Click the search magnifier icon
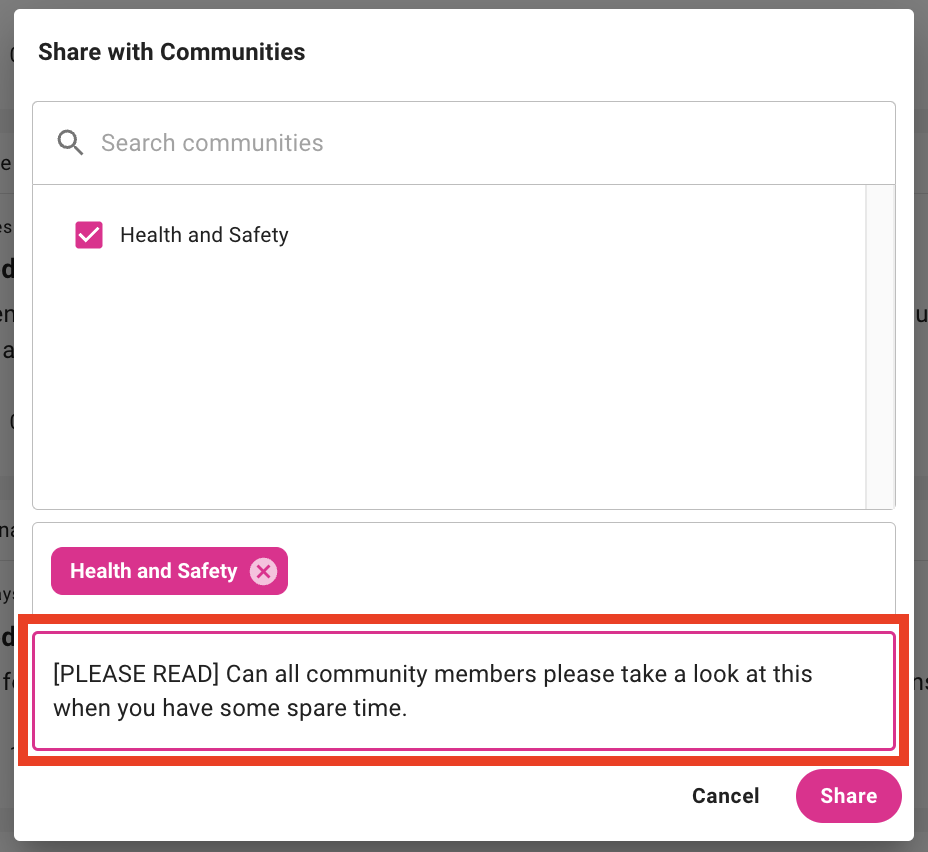 coord(70,143)
